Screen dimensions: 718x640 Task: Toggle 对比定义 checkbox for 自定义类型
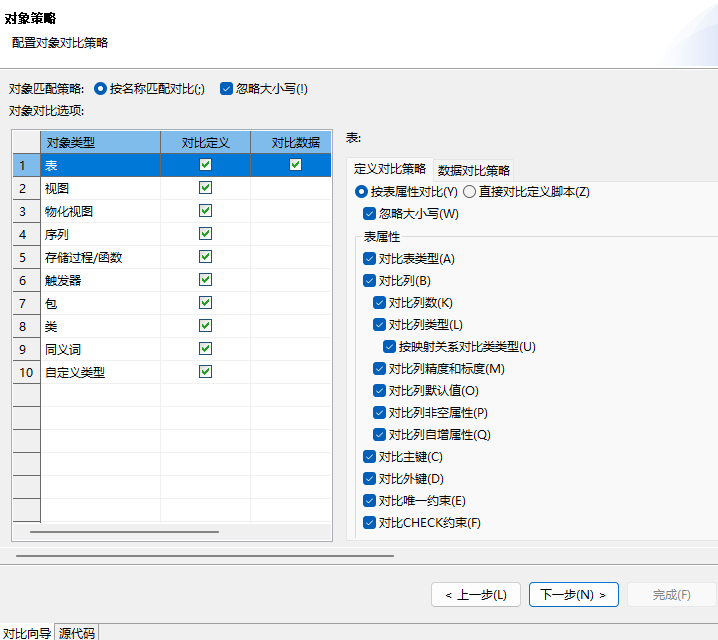pyautogui.click(x=206, y=372)
